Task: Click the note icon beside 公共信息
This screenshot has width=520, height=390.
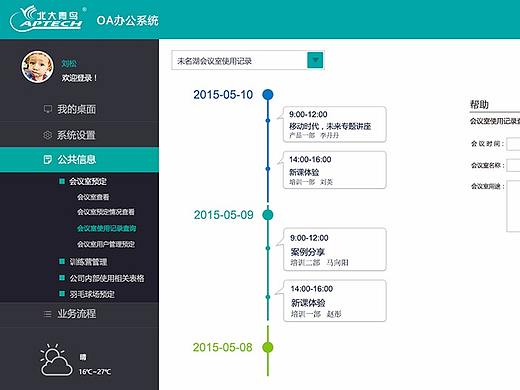Action: coord(48,159)
